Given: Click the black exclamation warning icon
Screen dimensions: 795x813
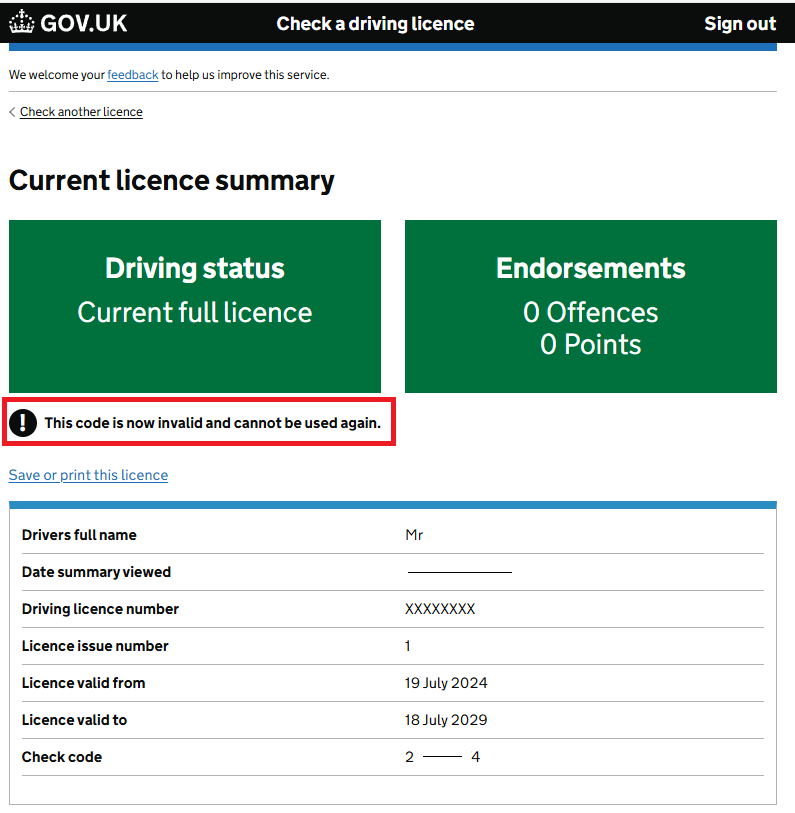Looking at the screenshot, I should click(23, 423).
